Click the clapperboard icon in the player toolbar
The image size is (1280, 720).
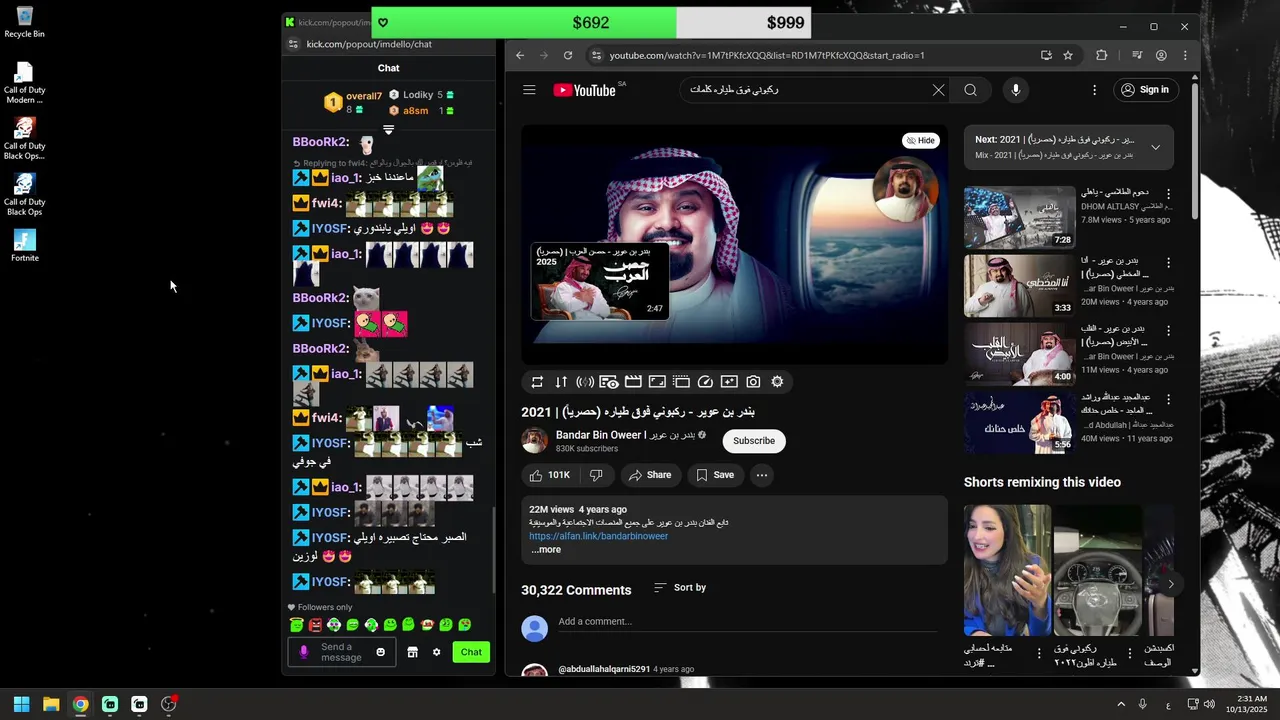click(x=633, y=382)
